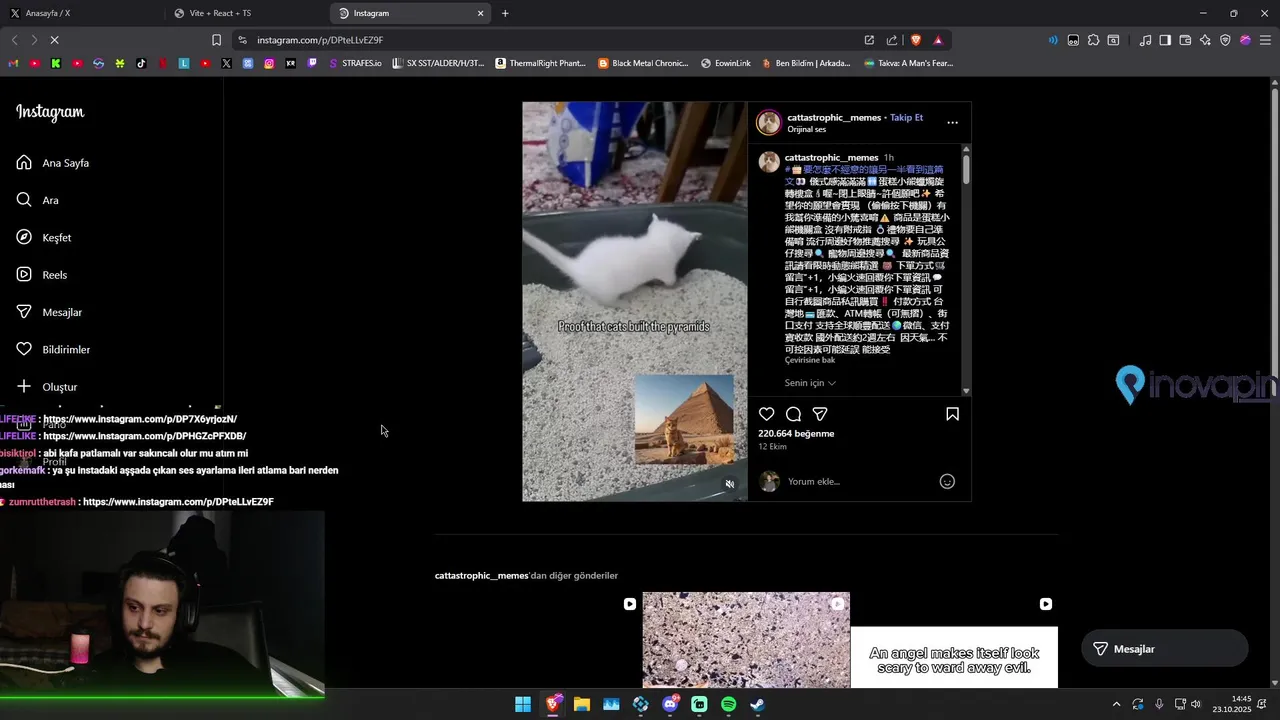Open the Twitch bookmark icon
Image resolution: width=1280 pixels, height=720 pixels.
point(312,63)
